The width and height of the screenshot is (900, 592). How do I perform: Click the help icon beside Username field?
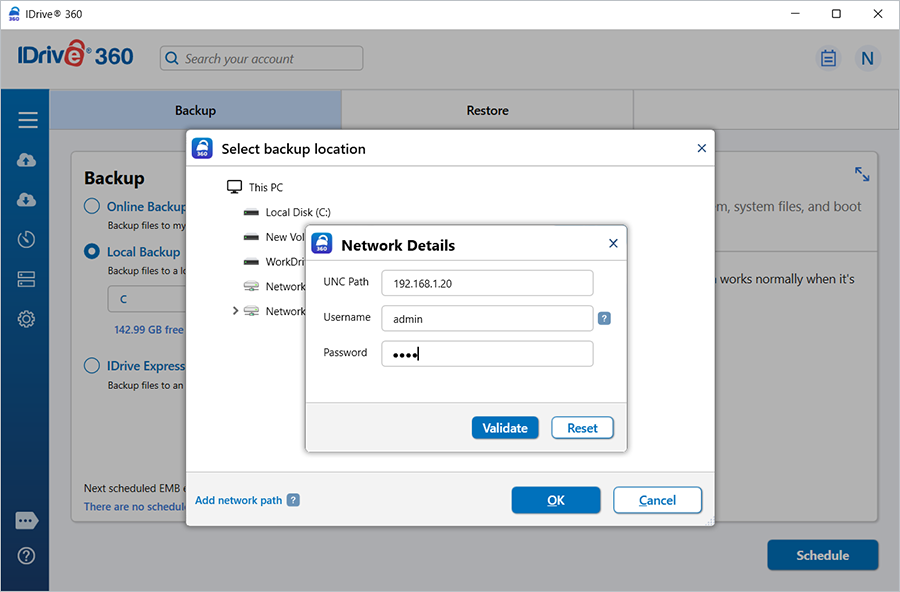click(604, 319)
